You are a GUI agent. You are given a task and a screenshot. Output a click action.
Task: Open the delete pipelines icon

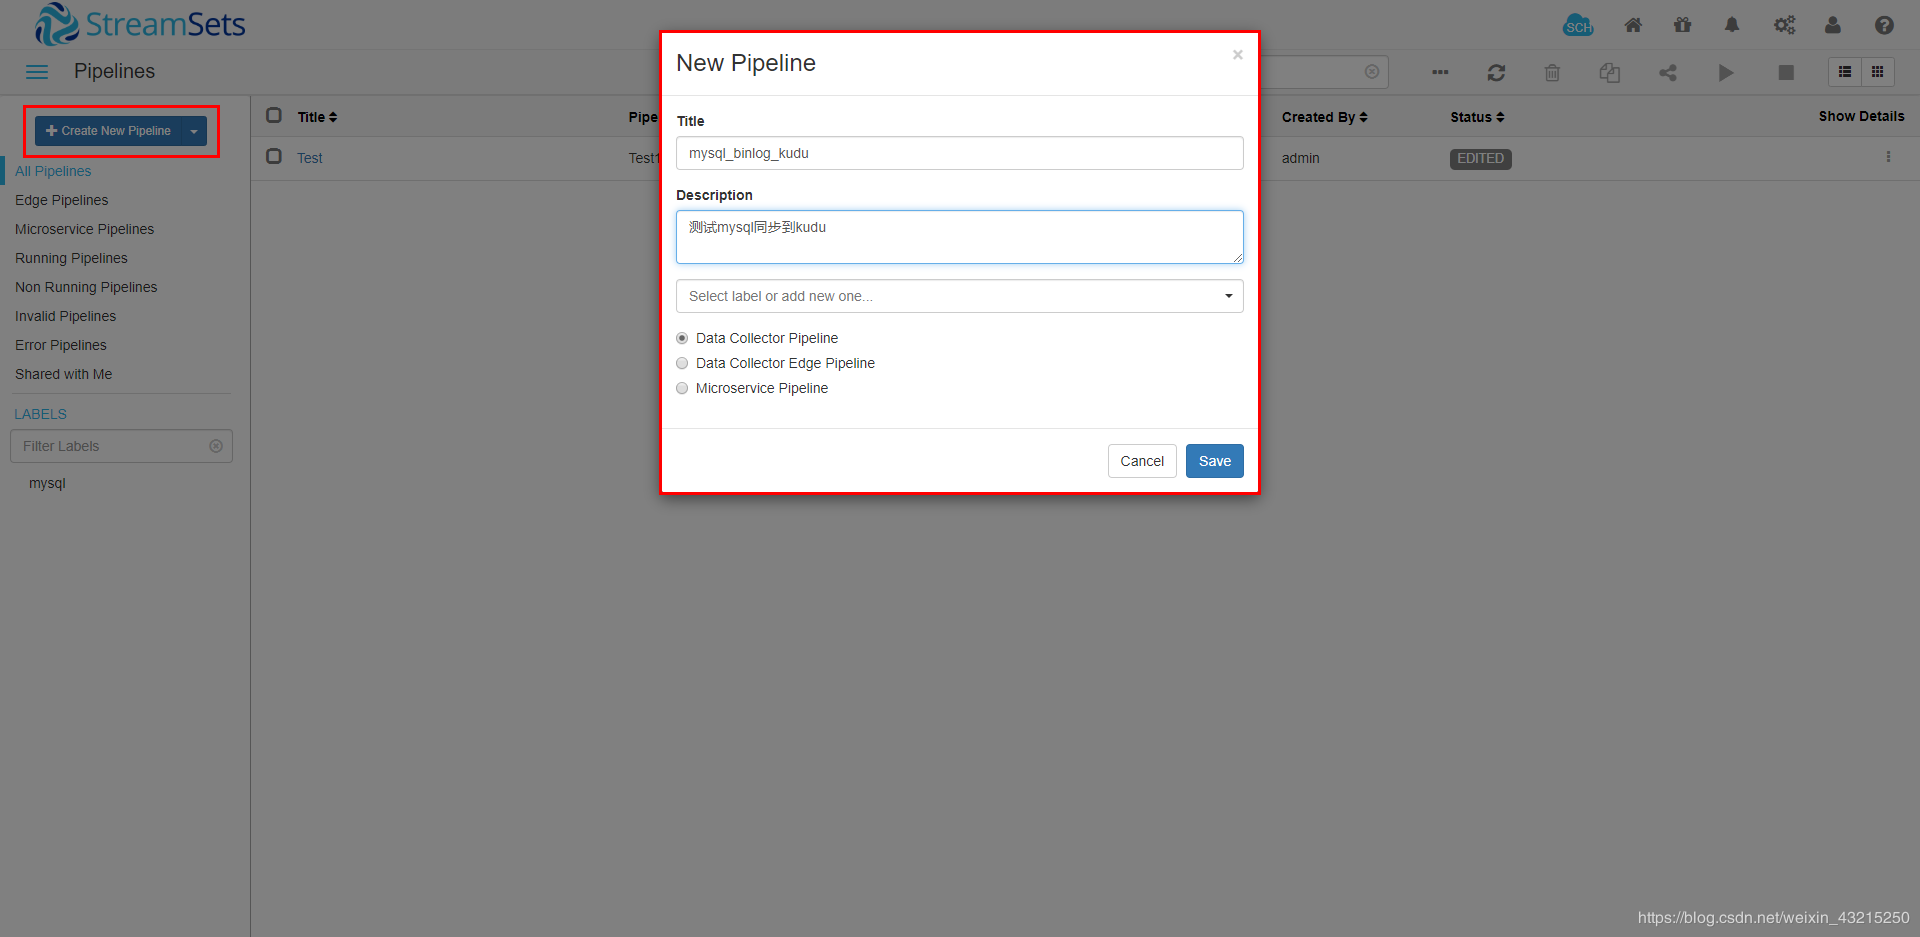1552,72
